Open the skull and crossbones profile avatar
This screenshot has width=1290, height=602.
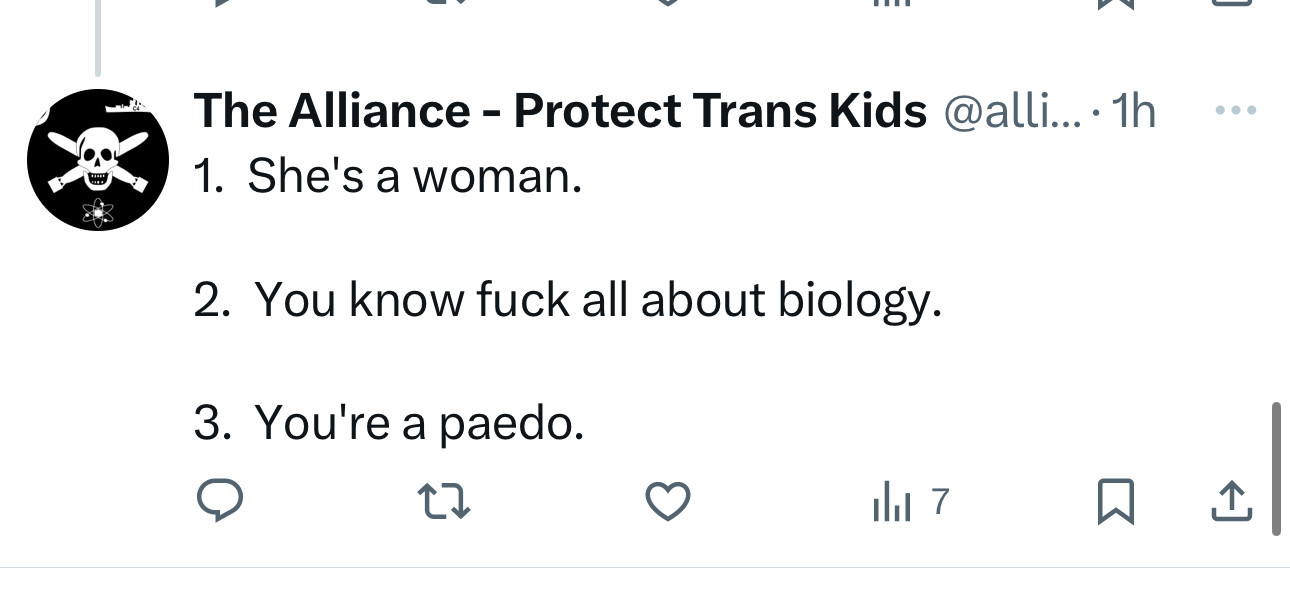97,160
